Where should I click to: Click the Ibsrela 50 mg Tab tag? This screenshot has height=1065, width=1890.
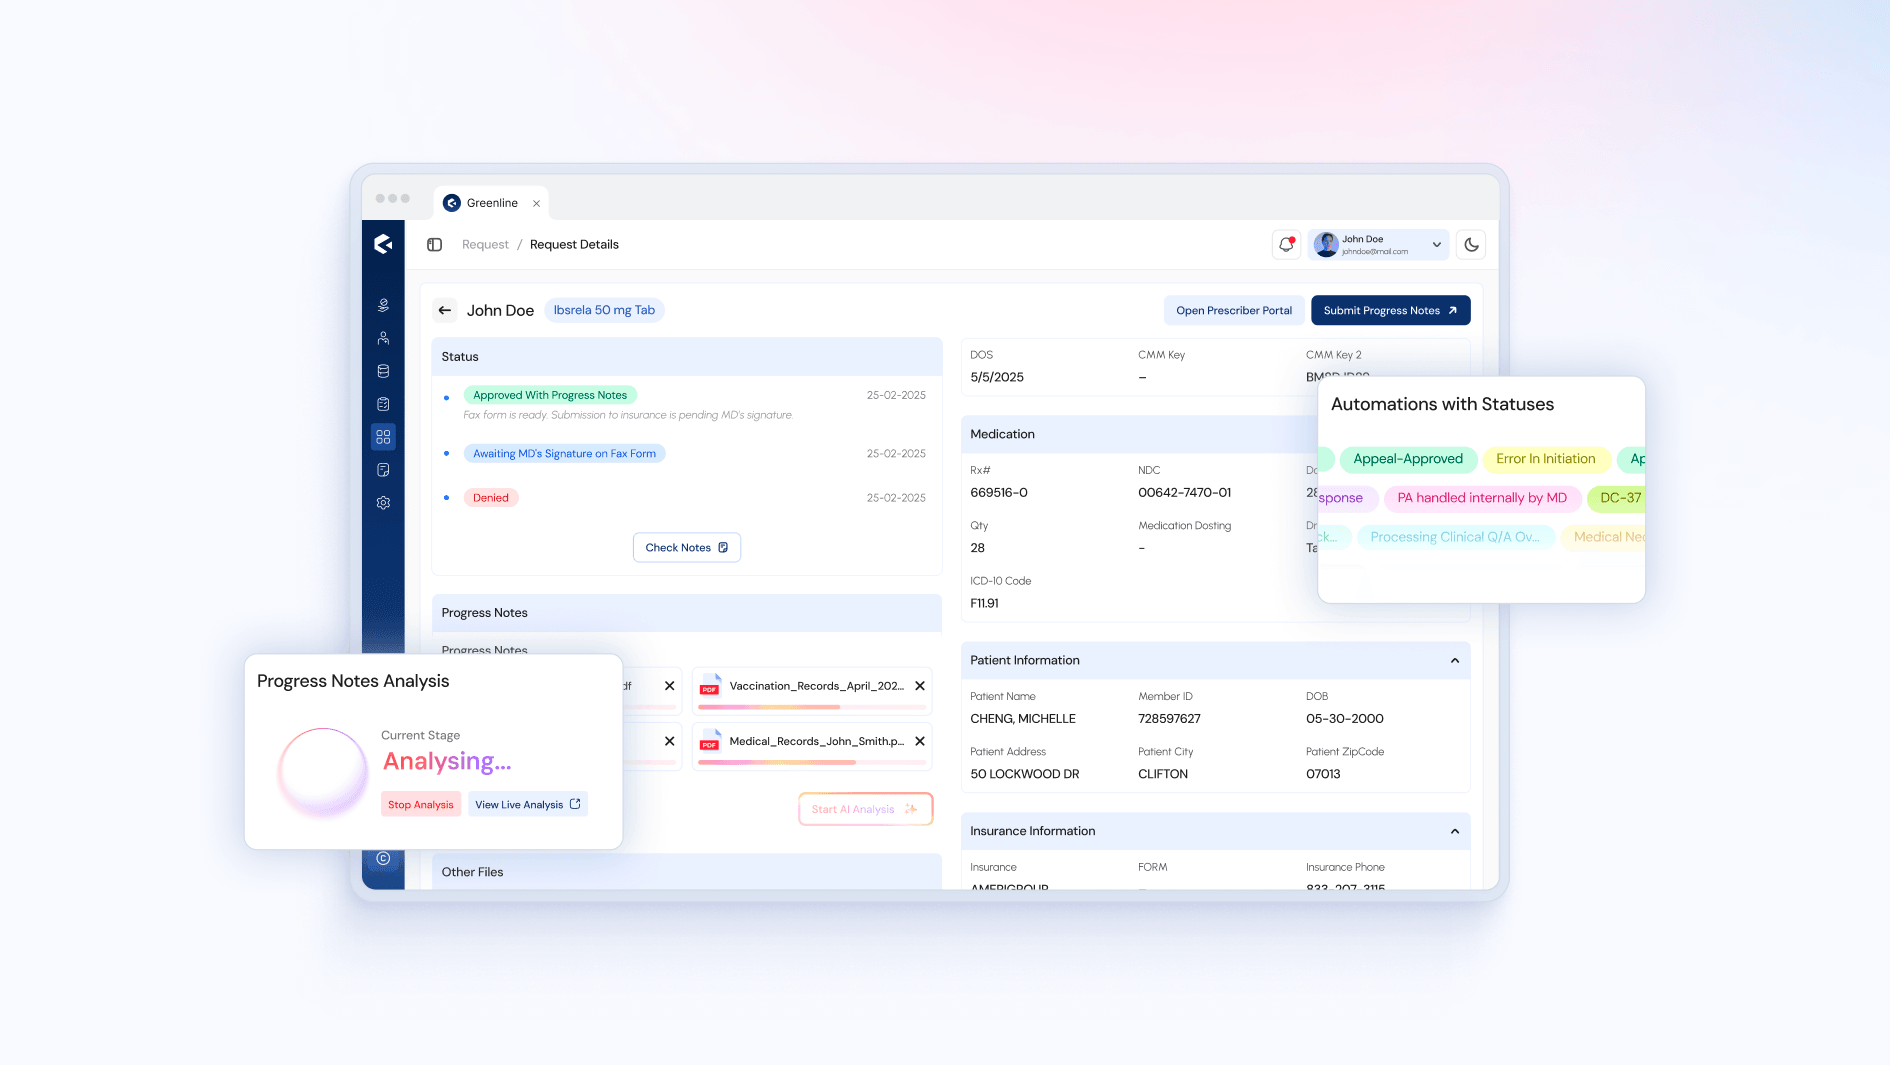pos(604,310)
